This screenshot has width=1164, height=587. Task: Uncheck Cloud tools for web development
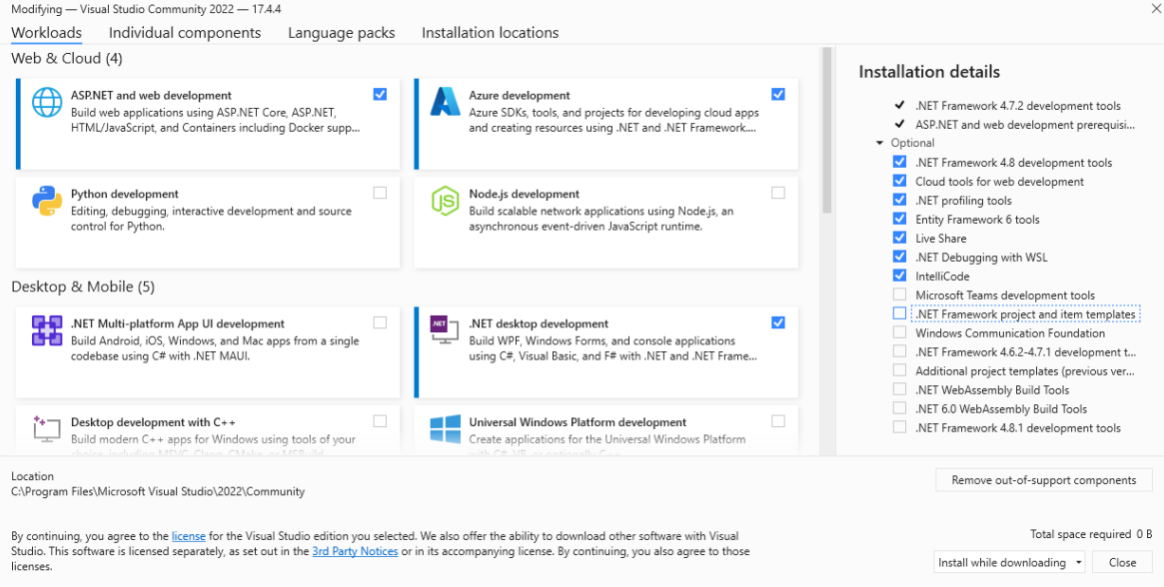pos(900,181)
